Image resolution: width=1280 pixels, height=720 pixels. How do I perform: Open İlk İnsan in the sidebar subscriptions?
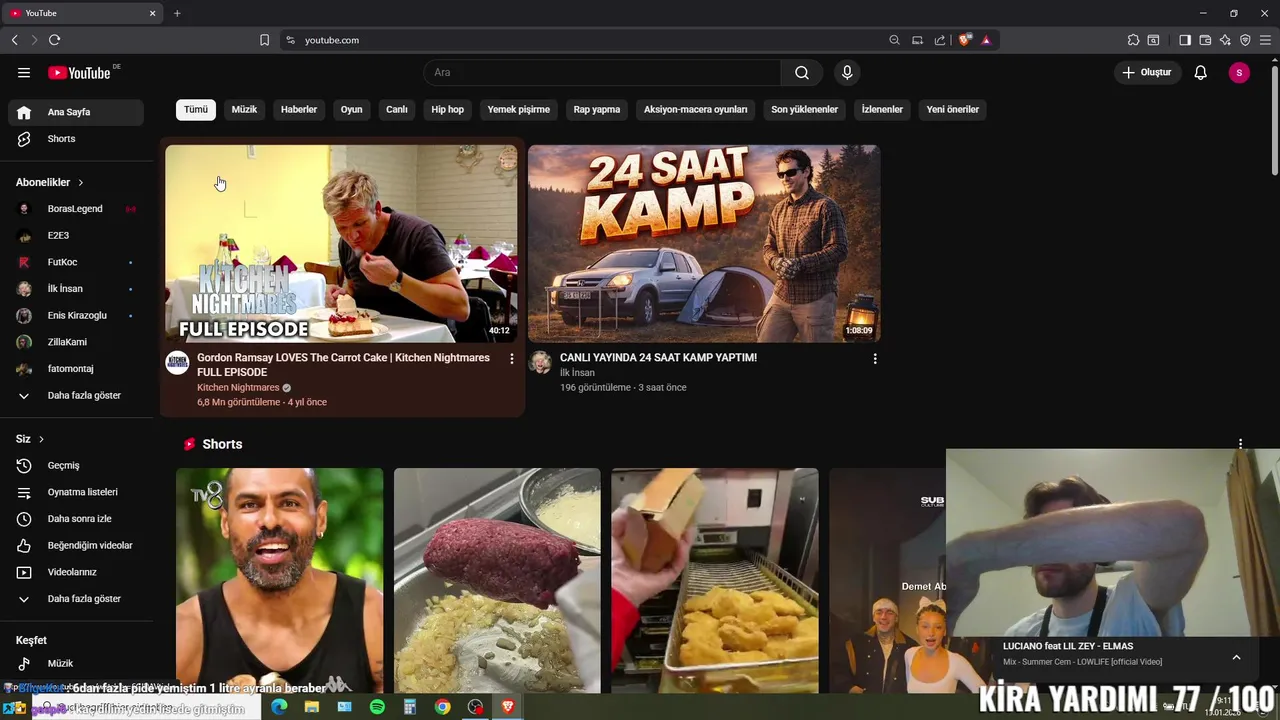click(76, 289)
